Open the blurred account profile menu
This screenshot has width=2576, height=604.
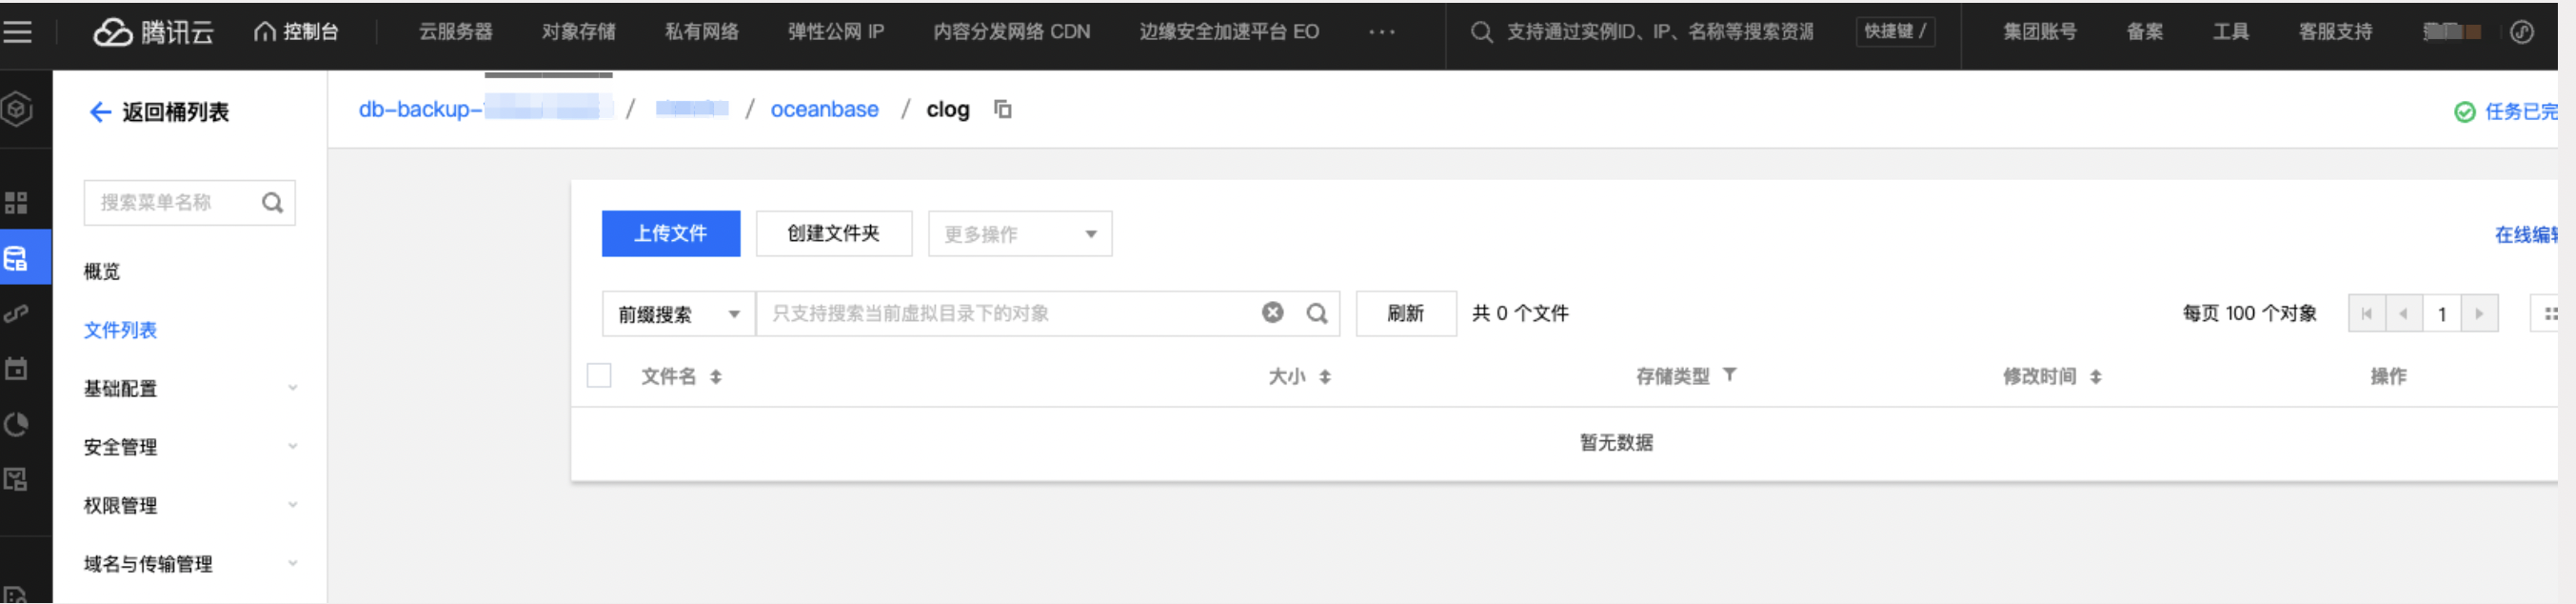(2452, 32)
